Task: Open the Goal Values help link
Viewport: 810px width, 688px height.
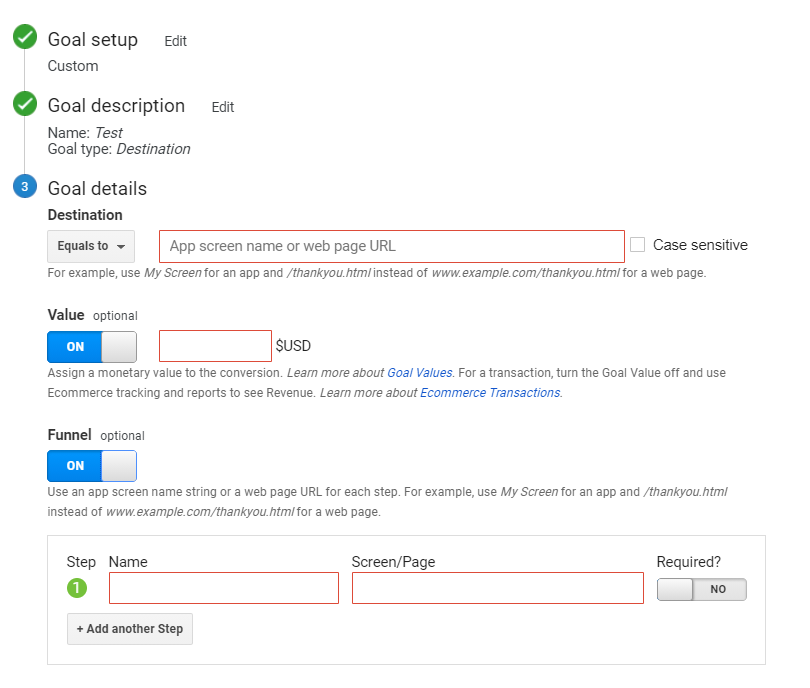Action: point(419,373)
